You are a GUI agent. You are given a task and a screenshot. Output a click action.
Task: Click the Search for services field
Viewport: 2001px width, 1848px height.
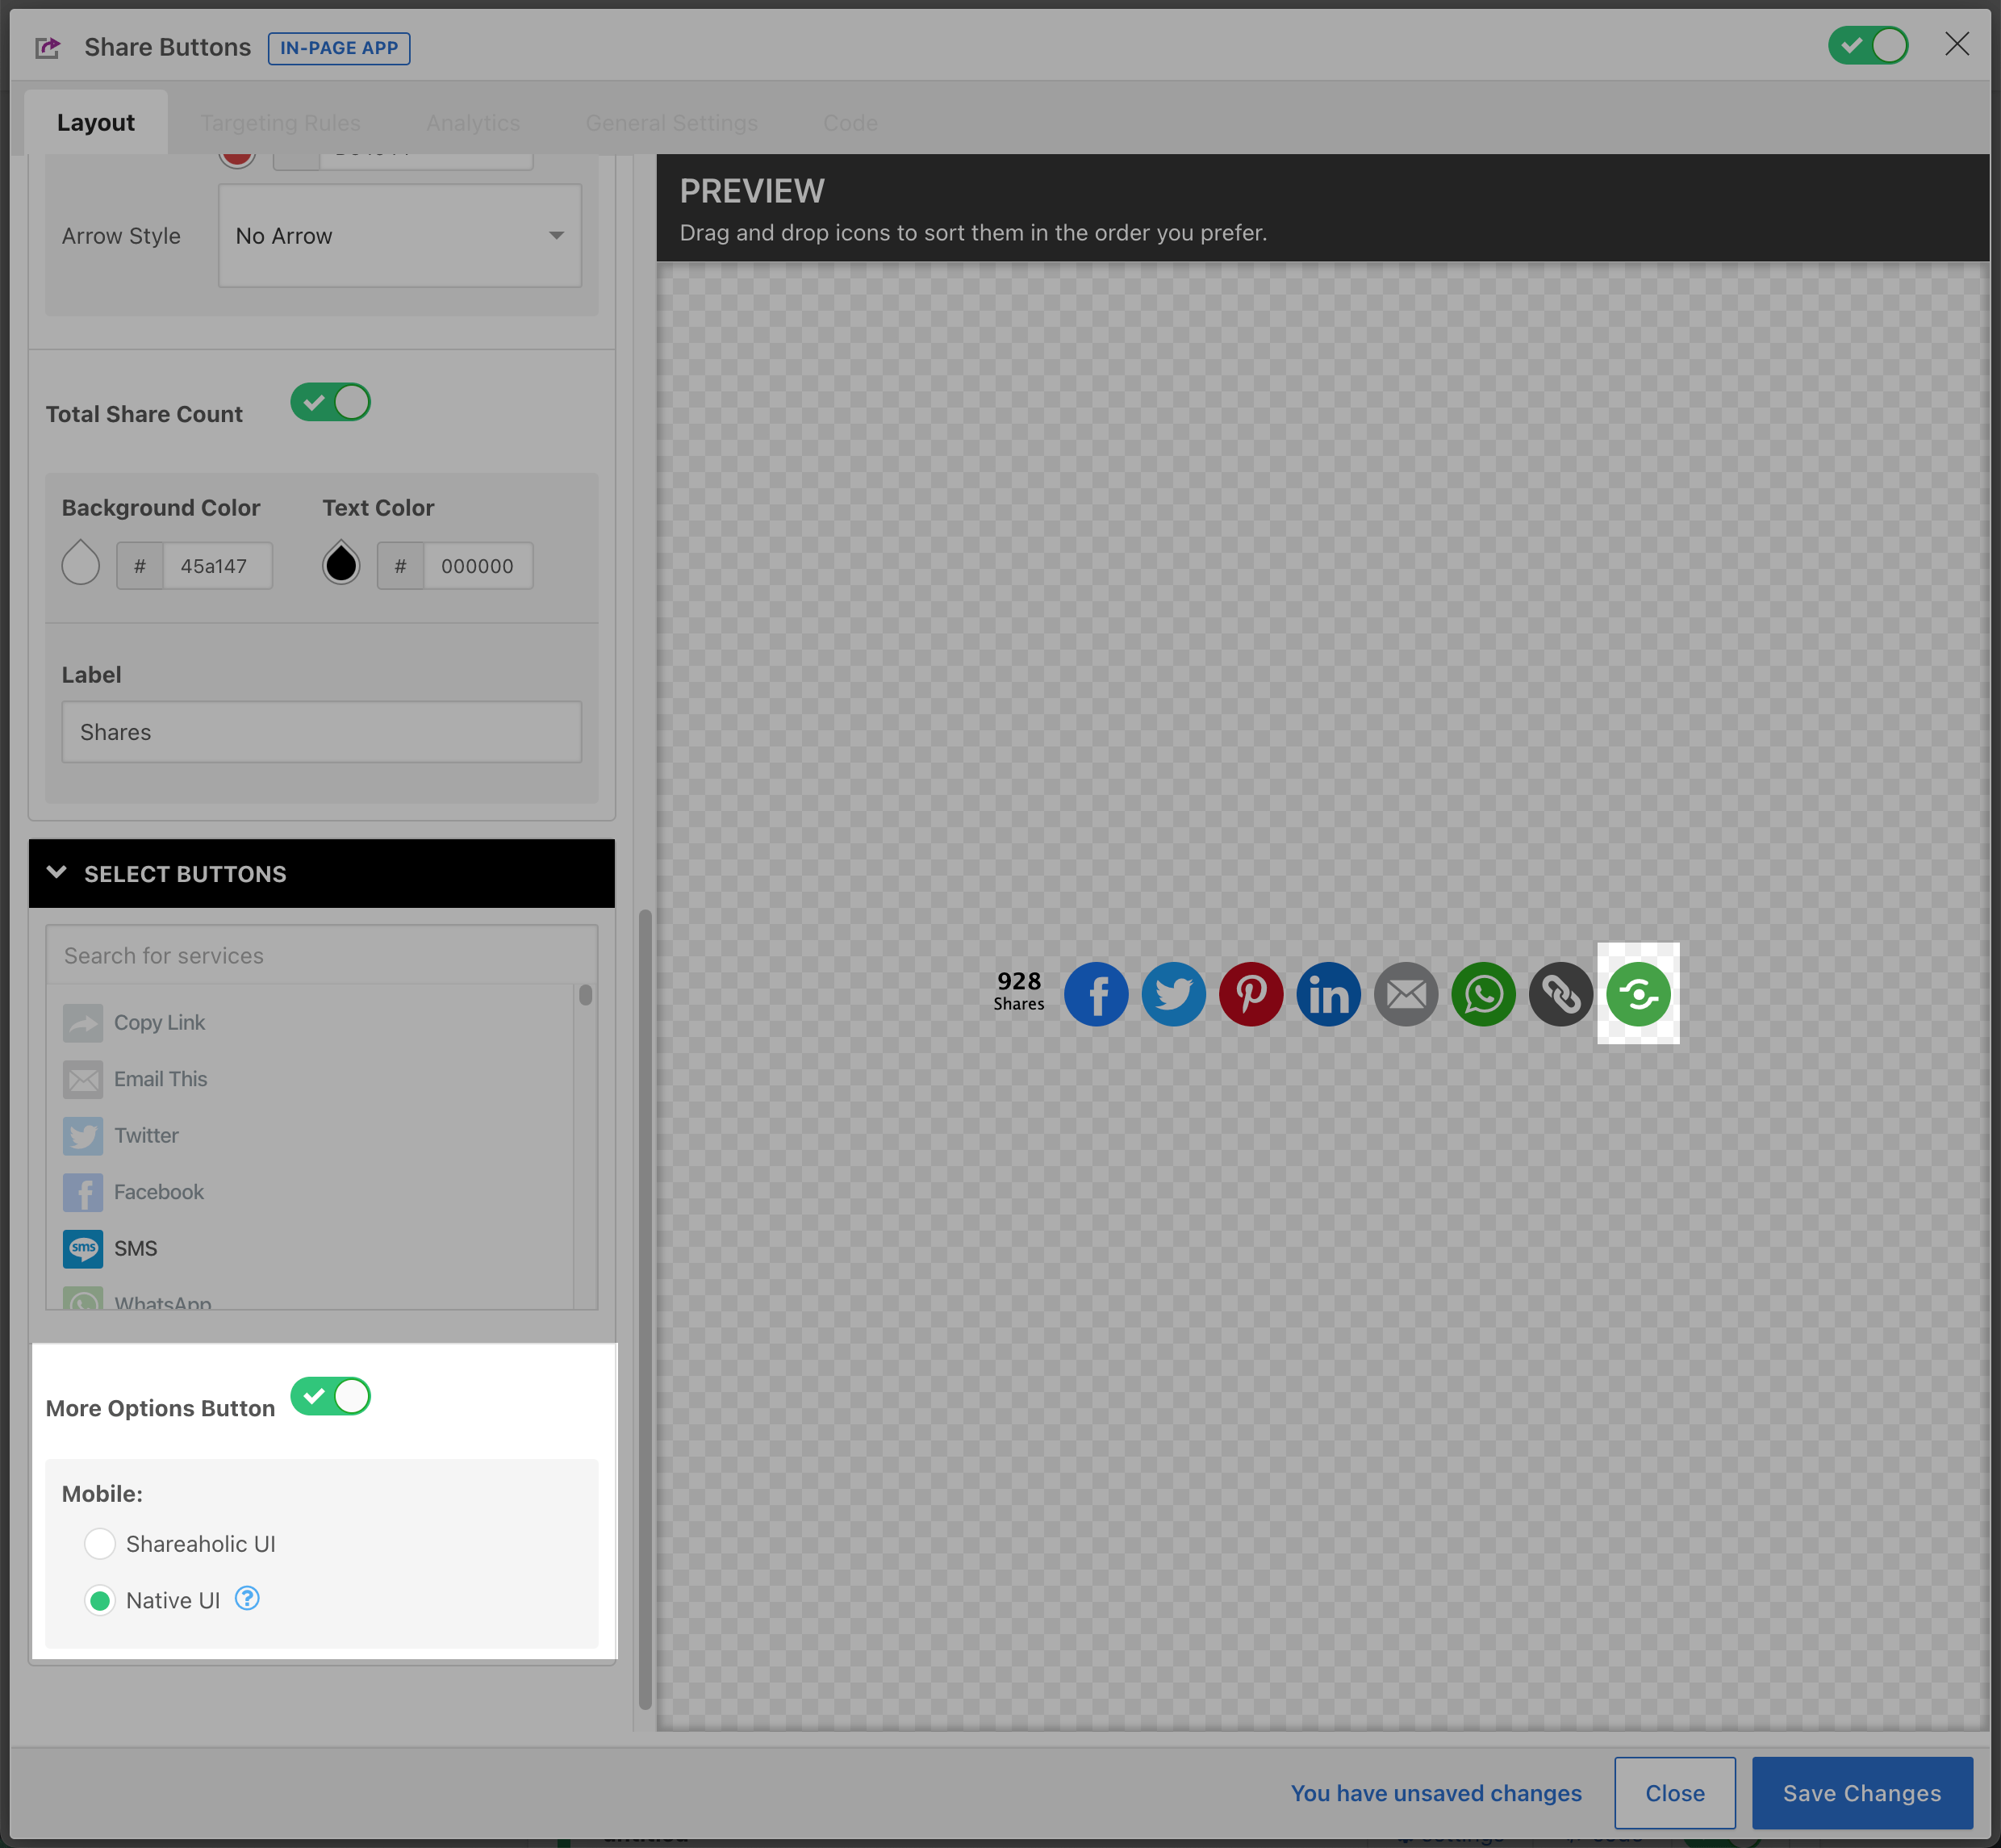[320, 956]
